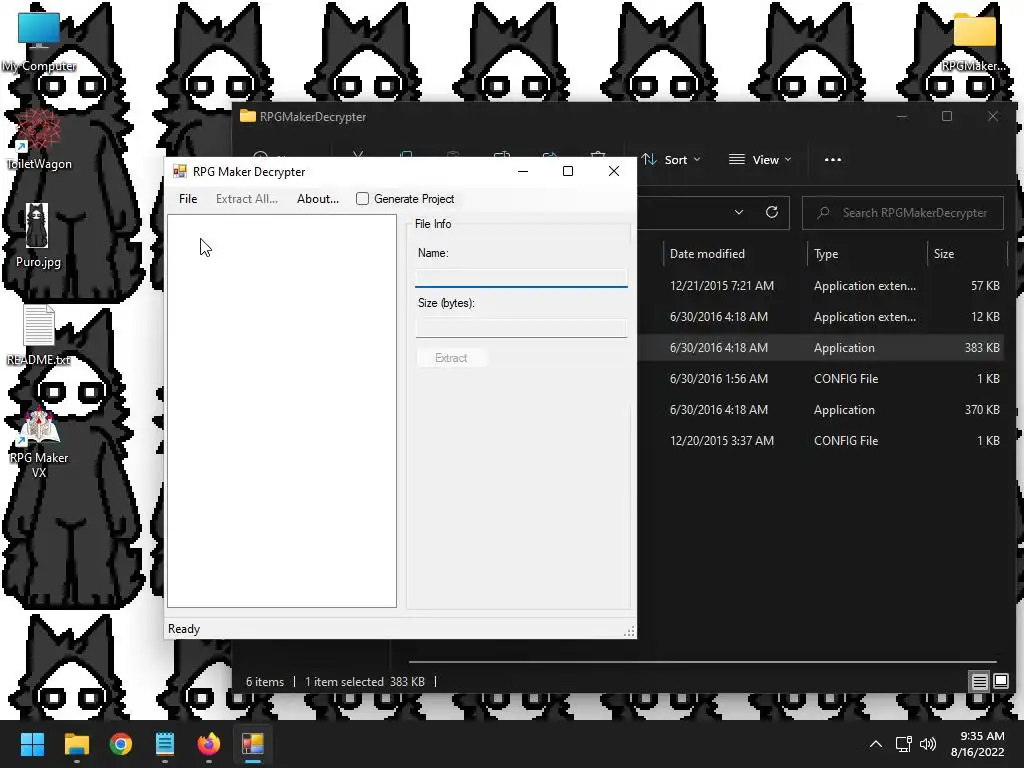Image resolution: width=1024 pixels, height=768 pixels.
Task: Click the folder icon in Explorer title bar
Action: pos(248,116)
